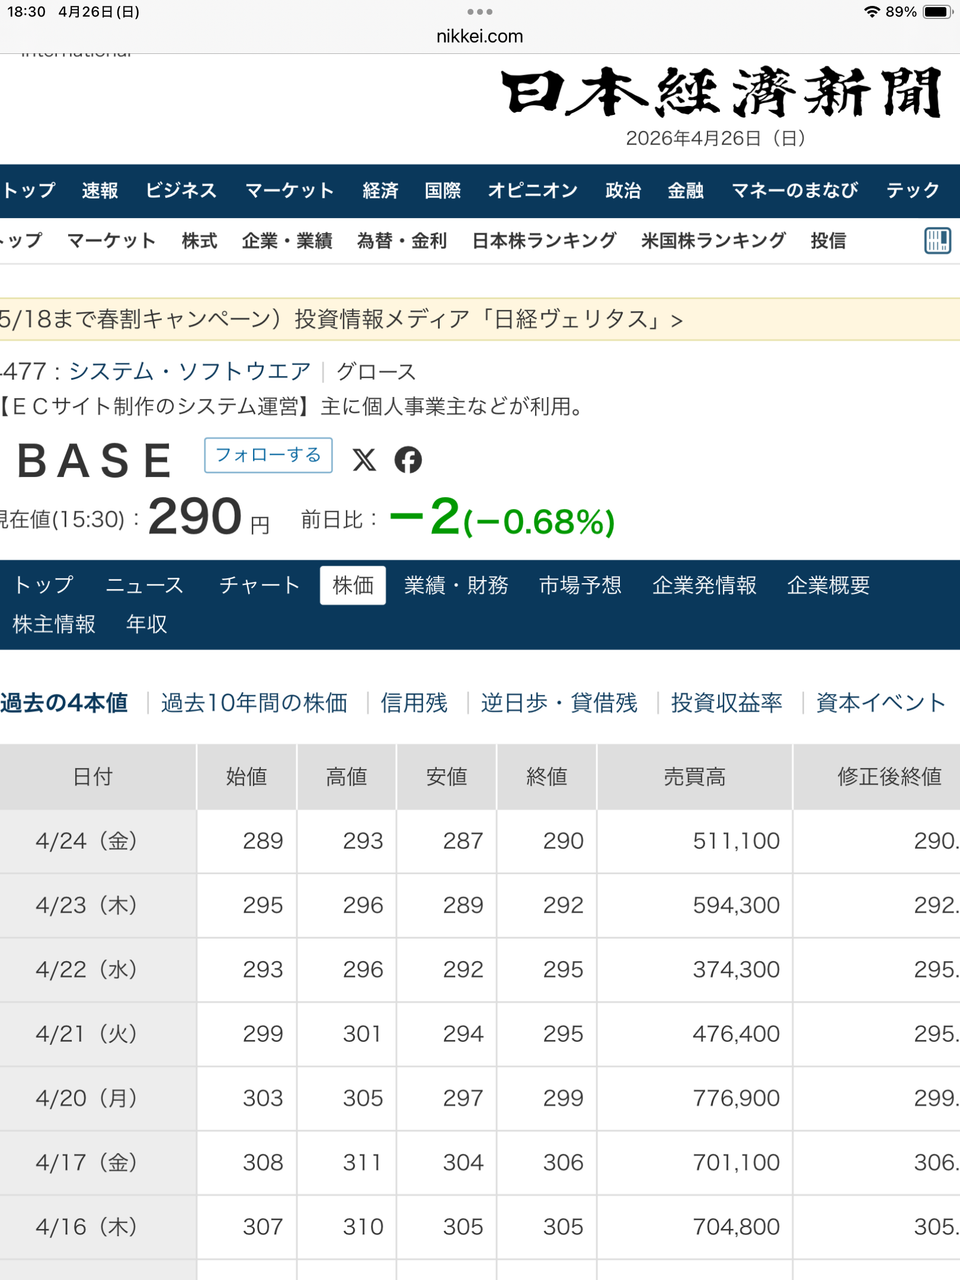Switch to company トップ tab
This screenshot has height=1280, width=960.
[43, 585]
